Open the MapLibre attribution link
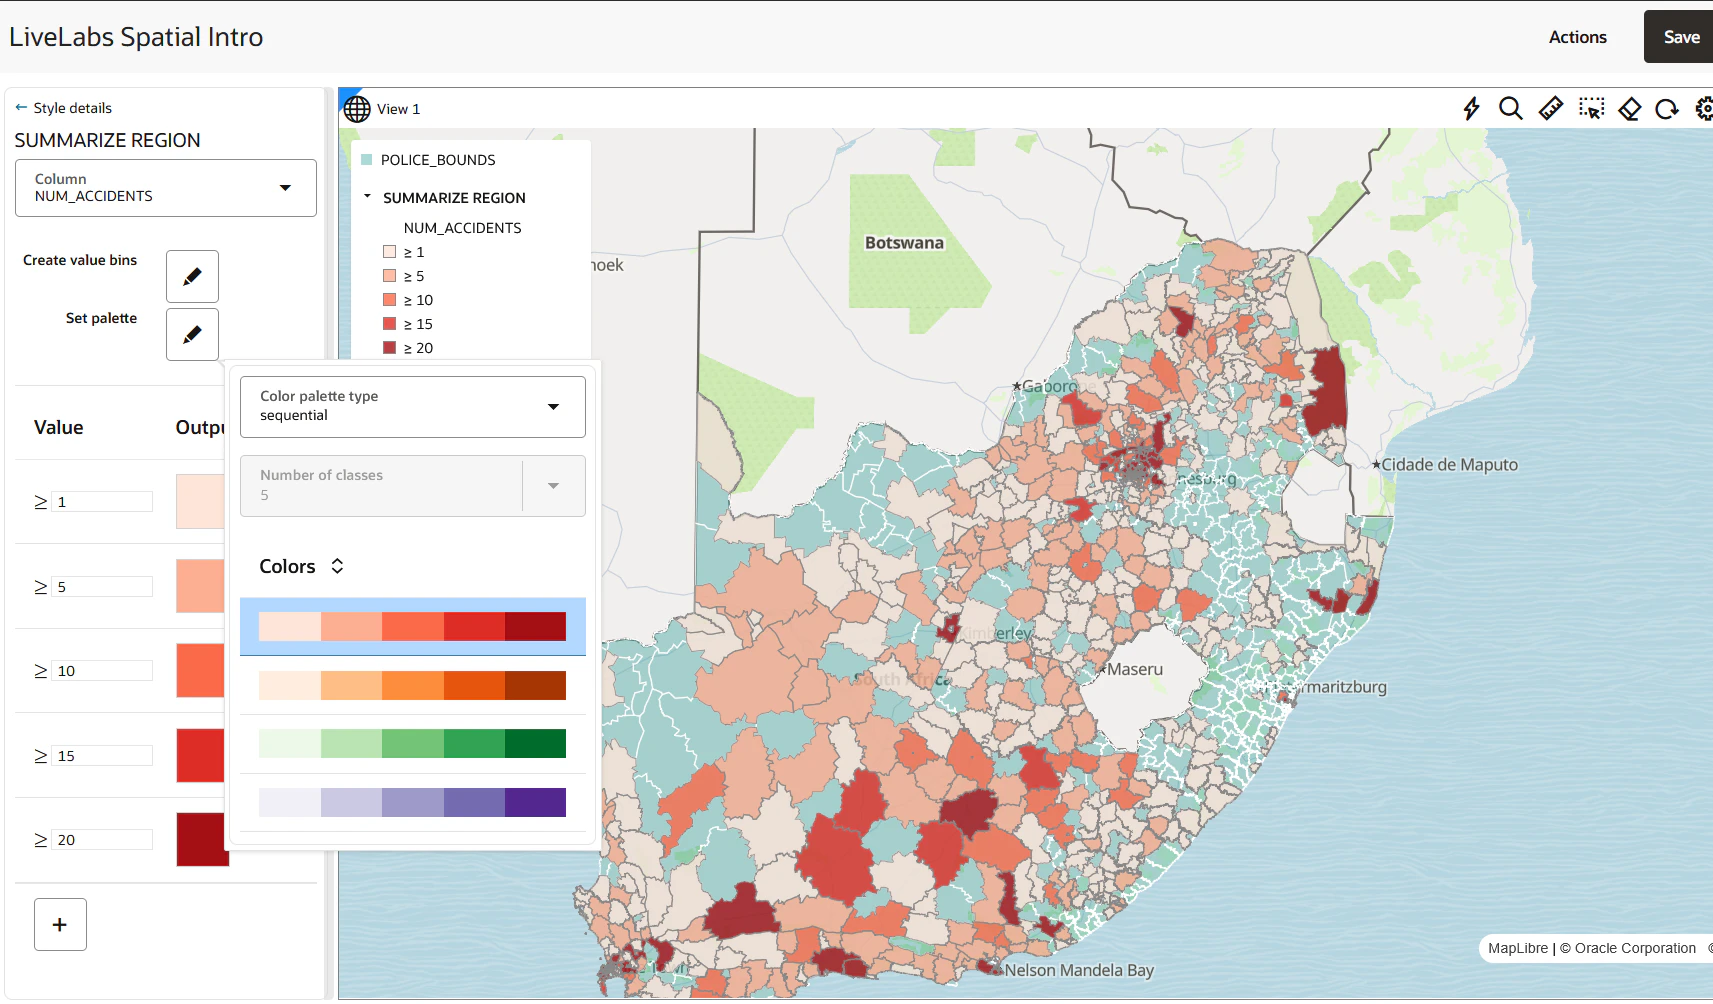The width and height of the screenshot is (1713, 1004). point(1518,948)
